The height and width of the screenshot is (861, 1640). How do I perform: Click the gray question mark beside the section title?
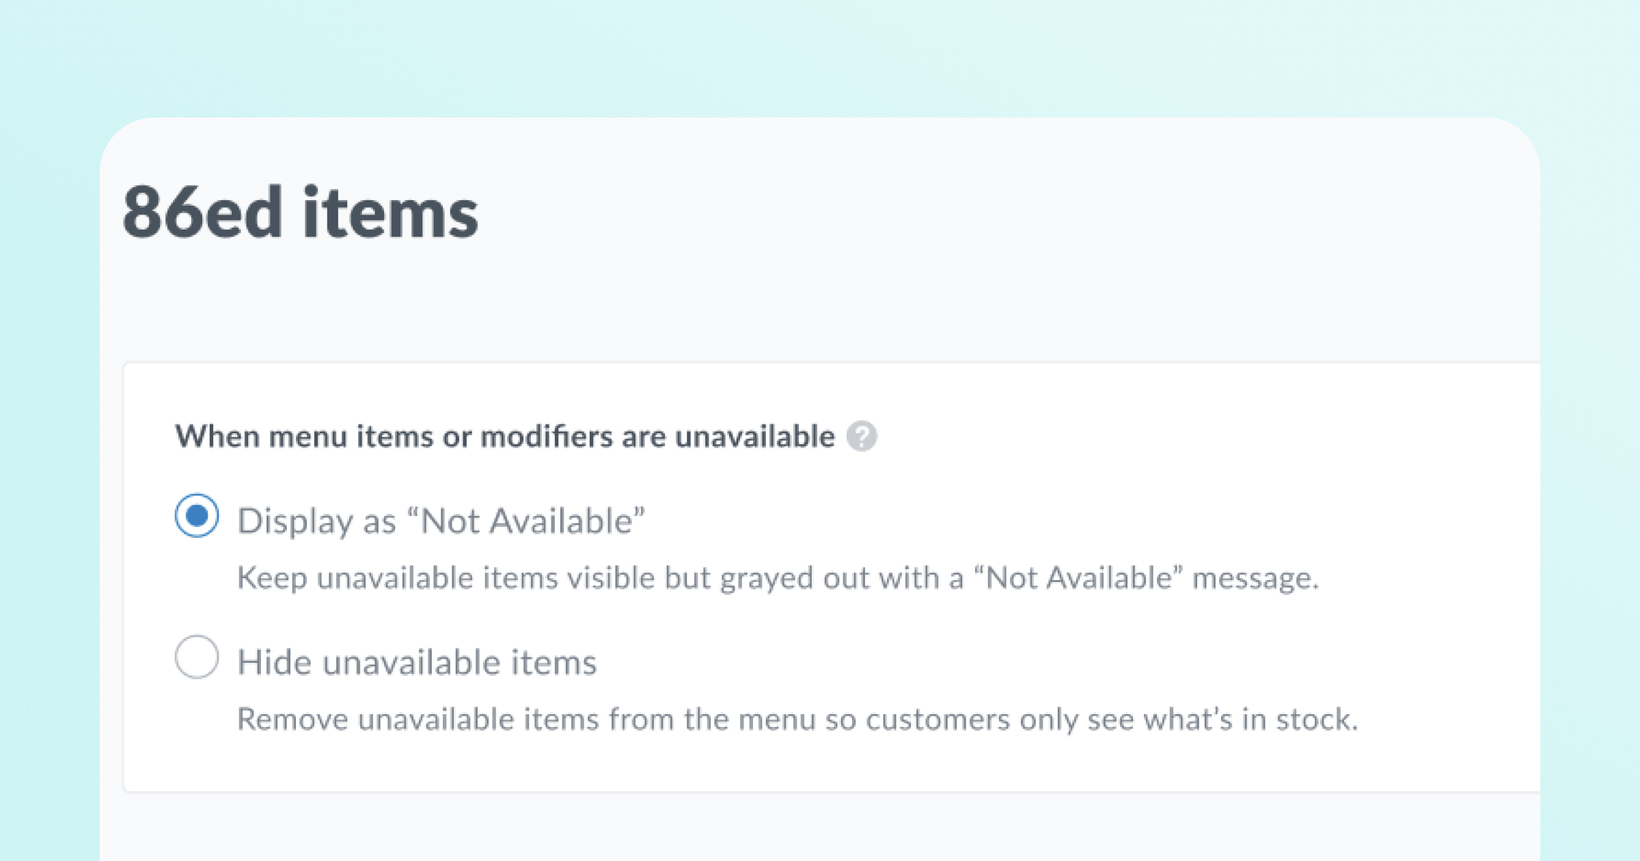click(x=862, y=436)
